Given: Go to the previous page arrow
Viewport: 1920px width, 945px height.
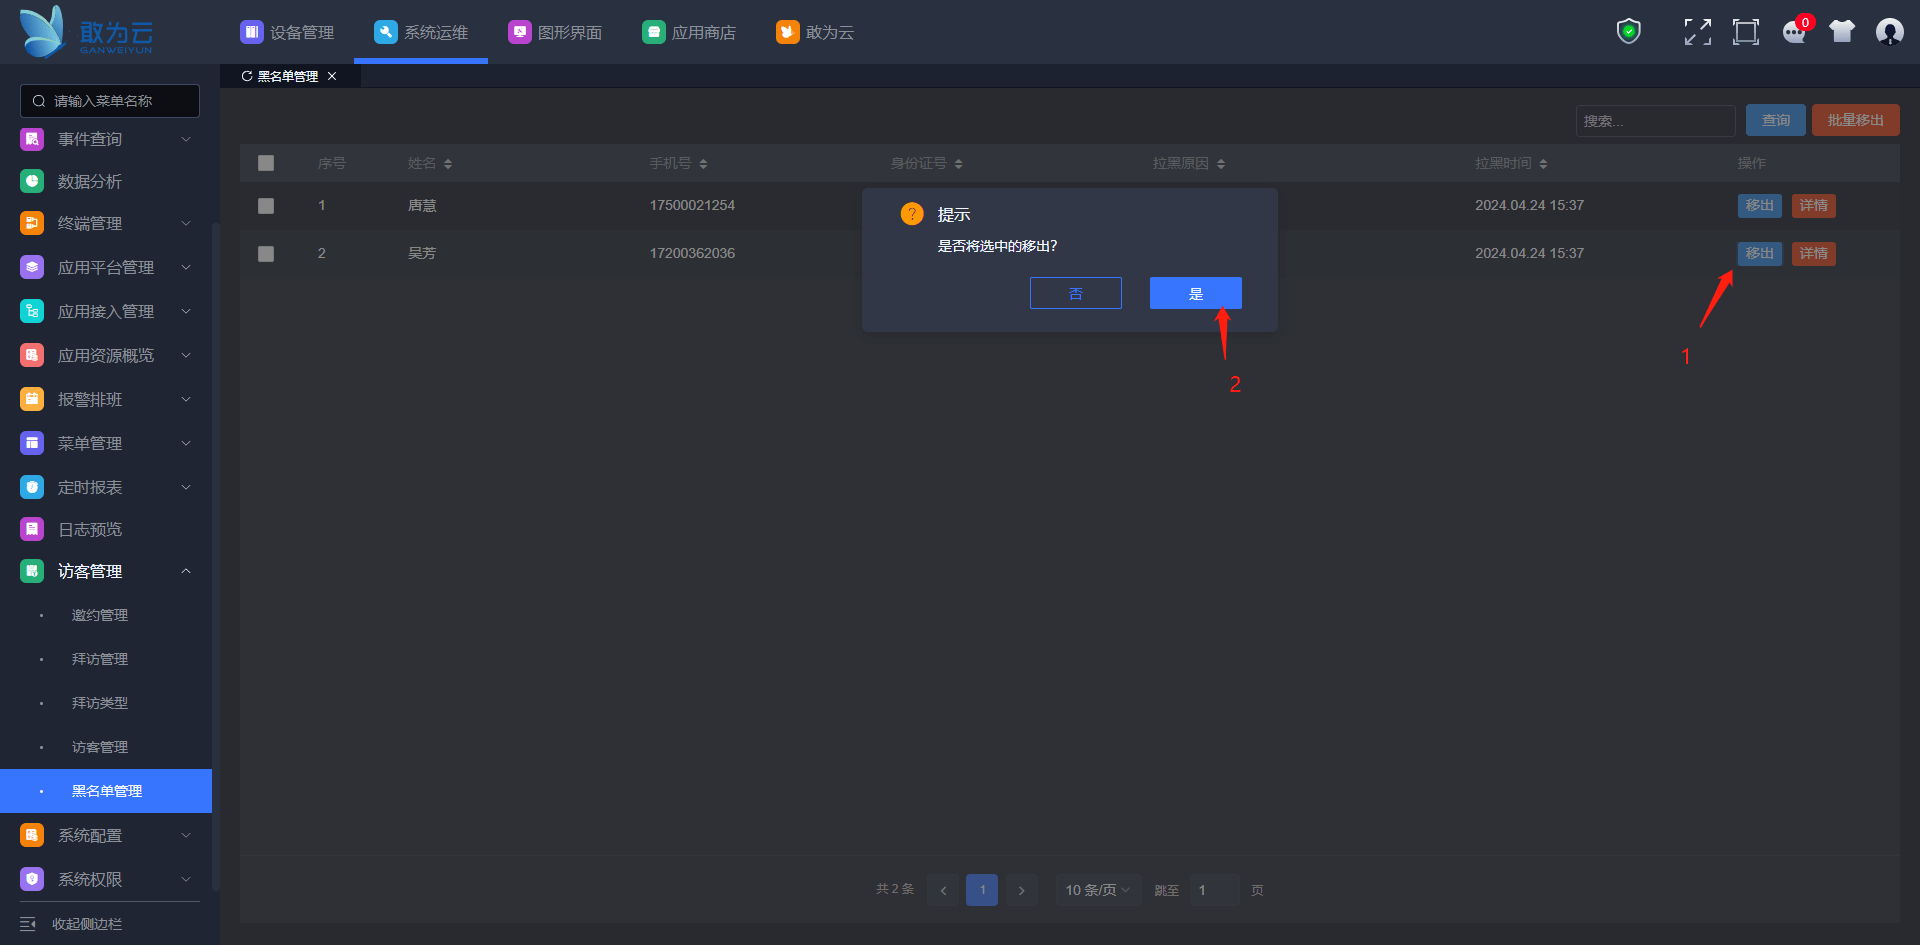Looking at the screenshot, I should click(x=943, y=890).
